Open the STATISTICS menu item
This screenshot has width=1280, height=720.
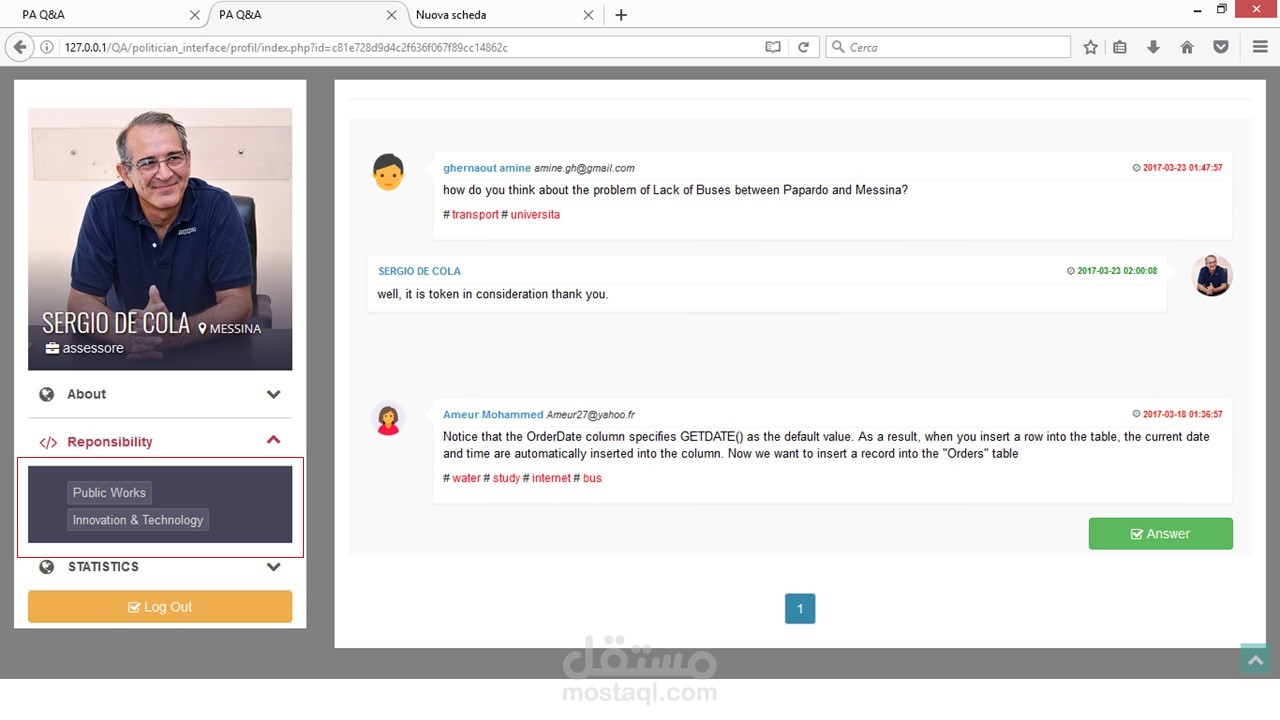pos(160,567)
